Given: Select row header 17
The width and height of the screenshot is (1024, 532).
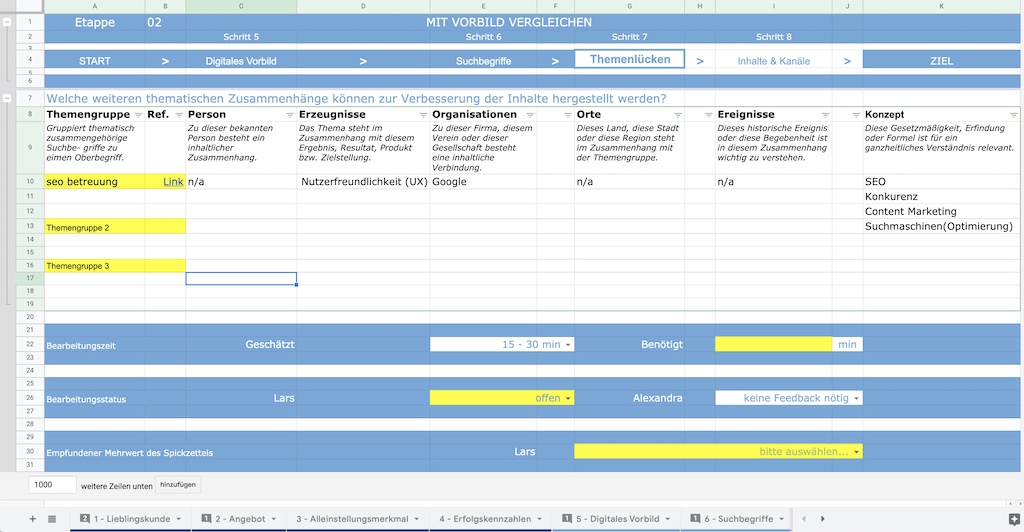Looking at the screenshot, I should (30, 279).
